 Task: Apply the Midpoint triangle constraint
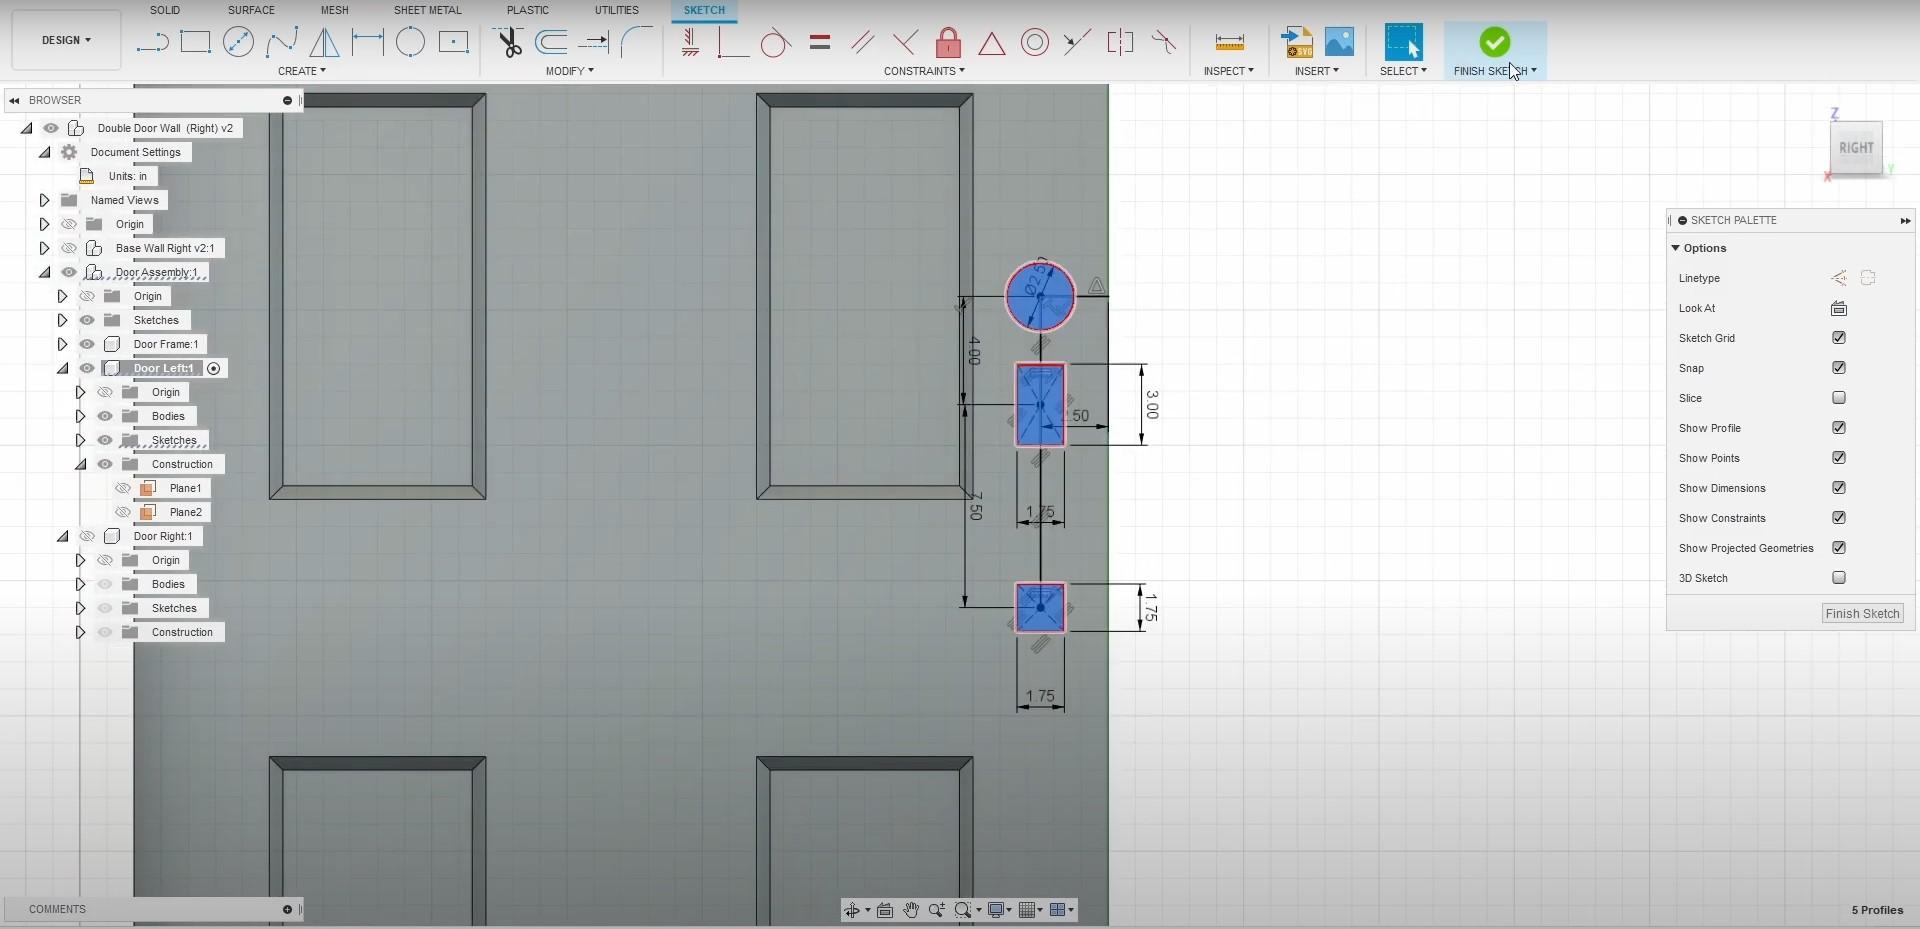(992, 42)
